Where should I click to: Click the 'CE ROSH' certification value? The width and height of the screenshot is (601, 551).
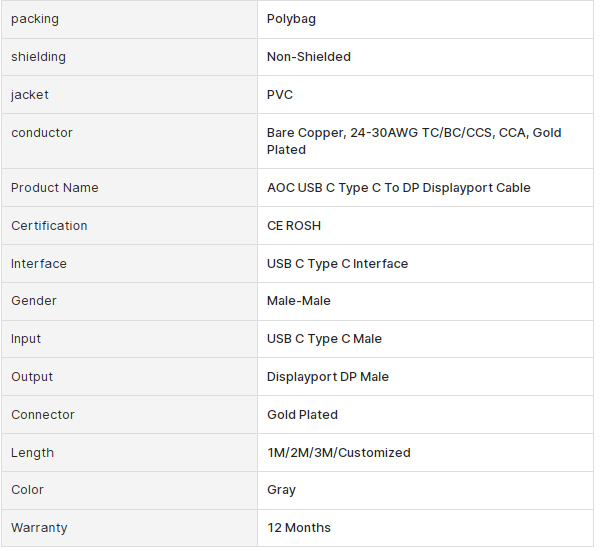point(294,226)
